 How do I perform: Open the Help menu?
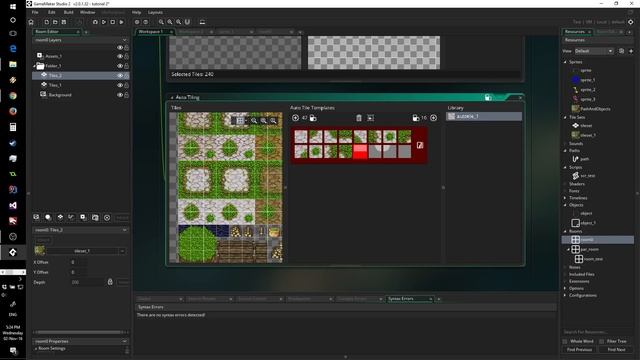(136, 12)
